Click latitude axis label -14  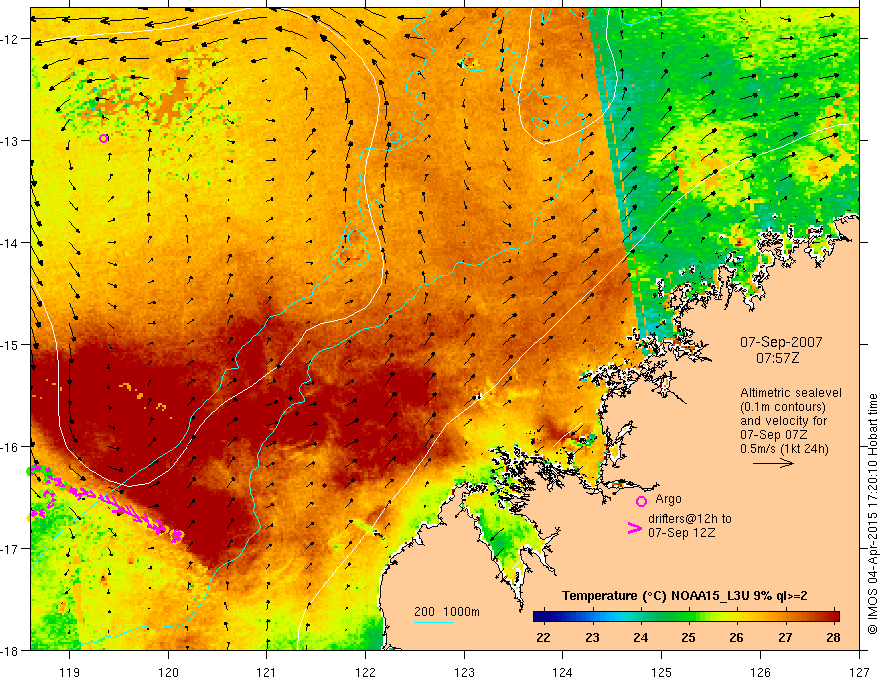click(x=10, y=243)
